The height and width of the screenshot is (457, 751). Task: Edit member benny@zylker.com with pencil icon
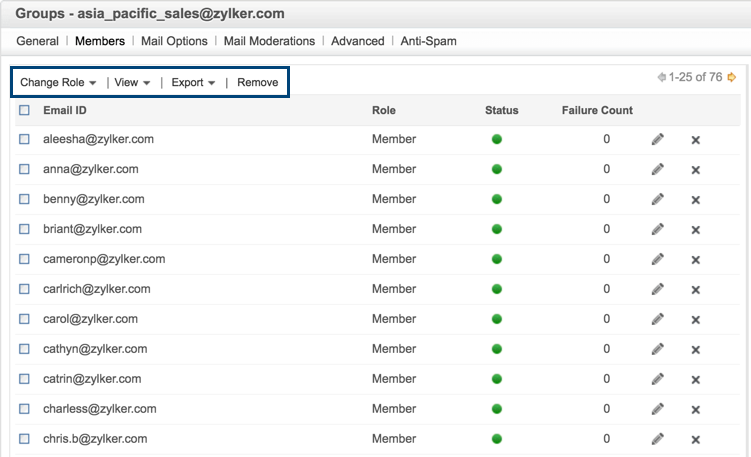657,200
